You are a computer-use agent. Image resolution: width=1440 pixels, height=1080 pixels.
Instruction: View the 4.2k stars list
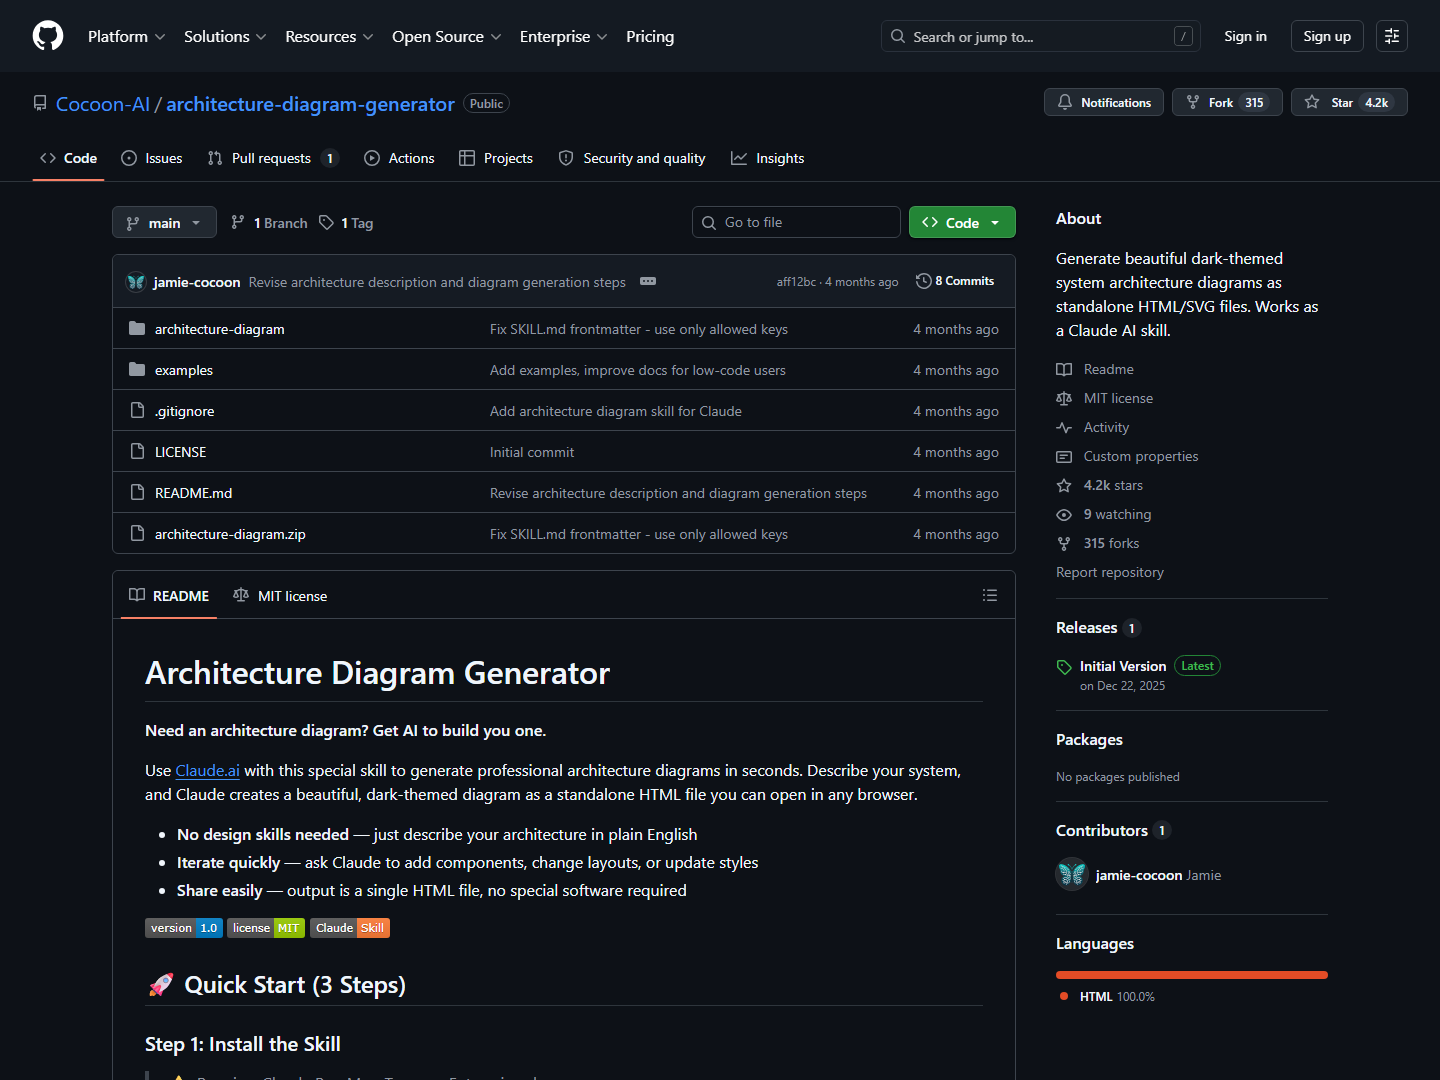pyautogui.click(x=1100, y=485)
